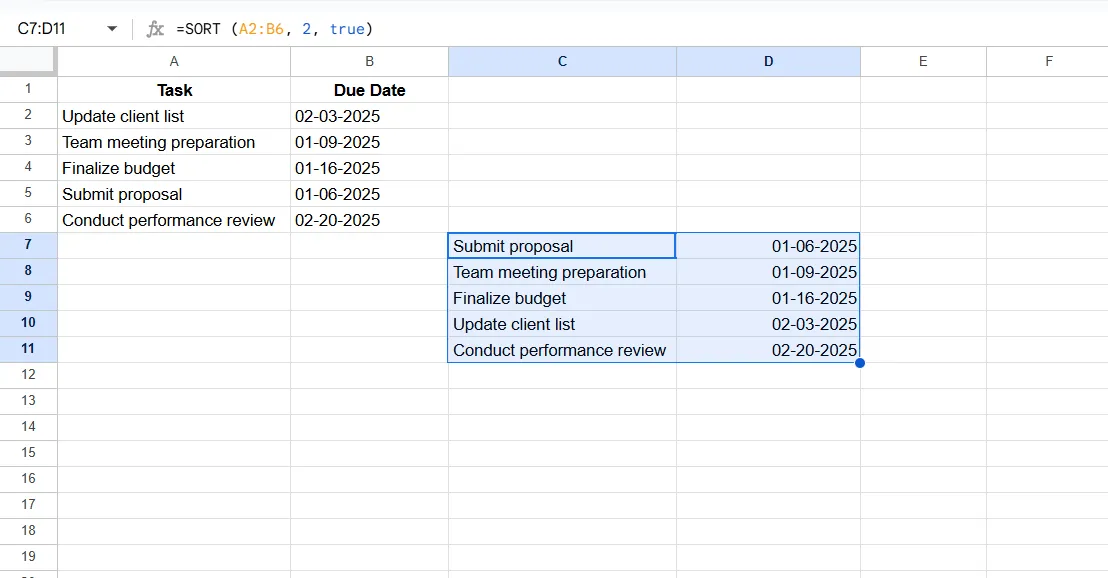Select row 15 header
Viewport: 1108px width, 578px height.
click(x=28, y=454)
